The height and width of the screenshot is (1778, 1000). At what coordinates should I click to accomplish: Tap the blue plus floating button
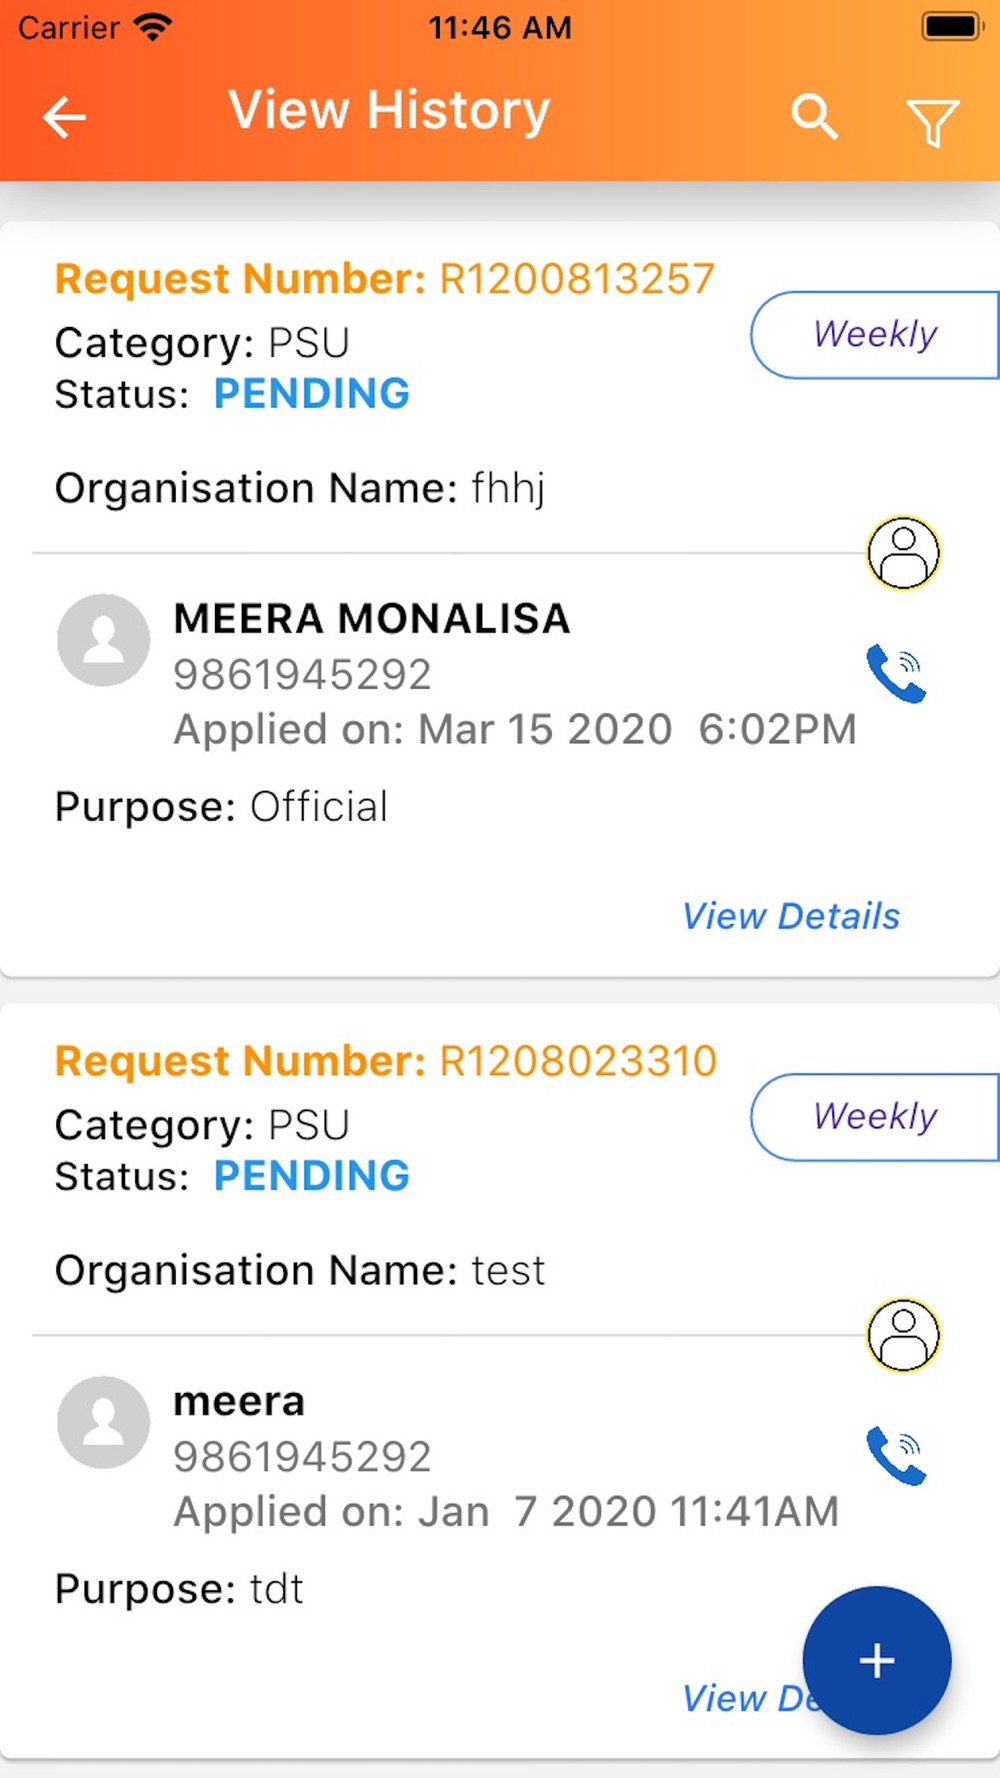877,1661
